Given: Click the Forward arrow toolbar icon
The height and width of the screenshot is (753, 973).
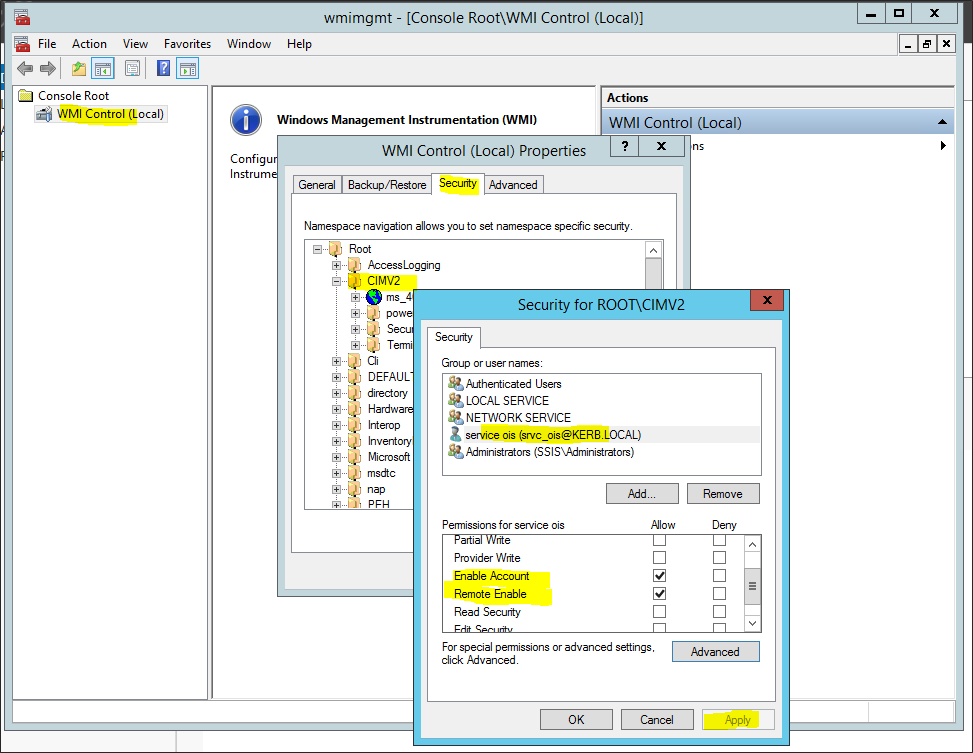Looking at the screenshot, I should click(x=48, y=68).
